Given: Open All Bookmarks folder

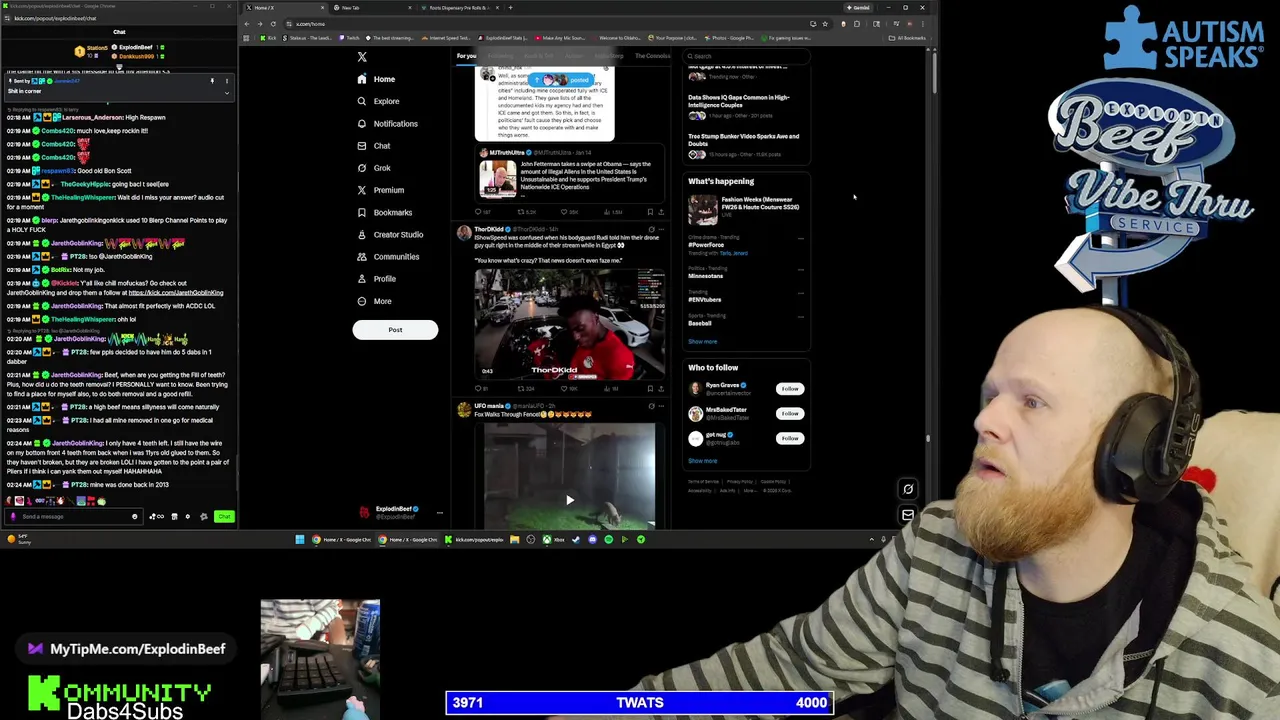Looking at the screenshot, I should pyautogui.click(x=908, y=38).
